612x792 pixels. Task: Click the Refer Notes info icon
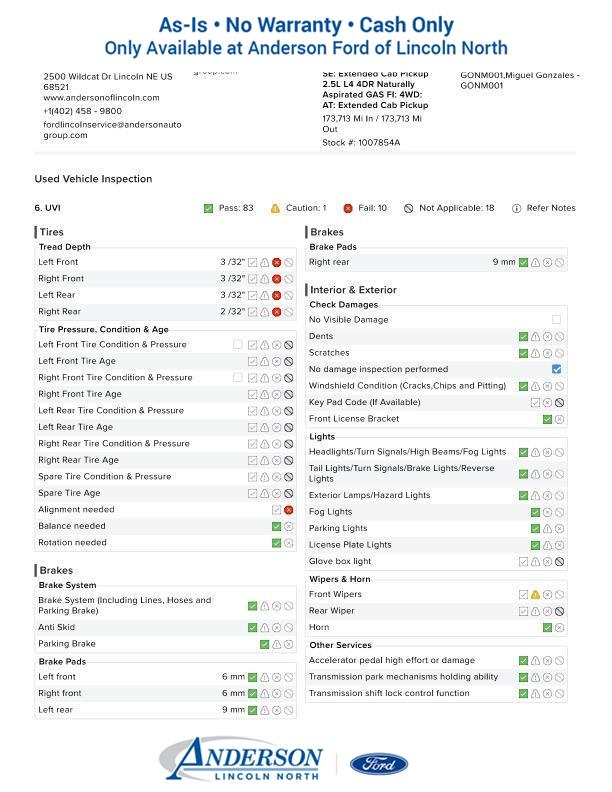click(x=517, y=209)
